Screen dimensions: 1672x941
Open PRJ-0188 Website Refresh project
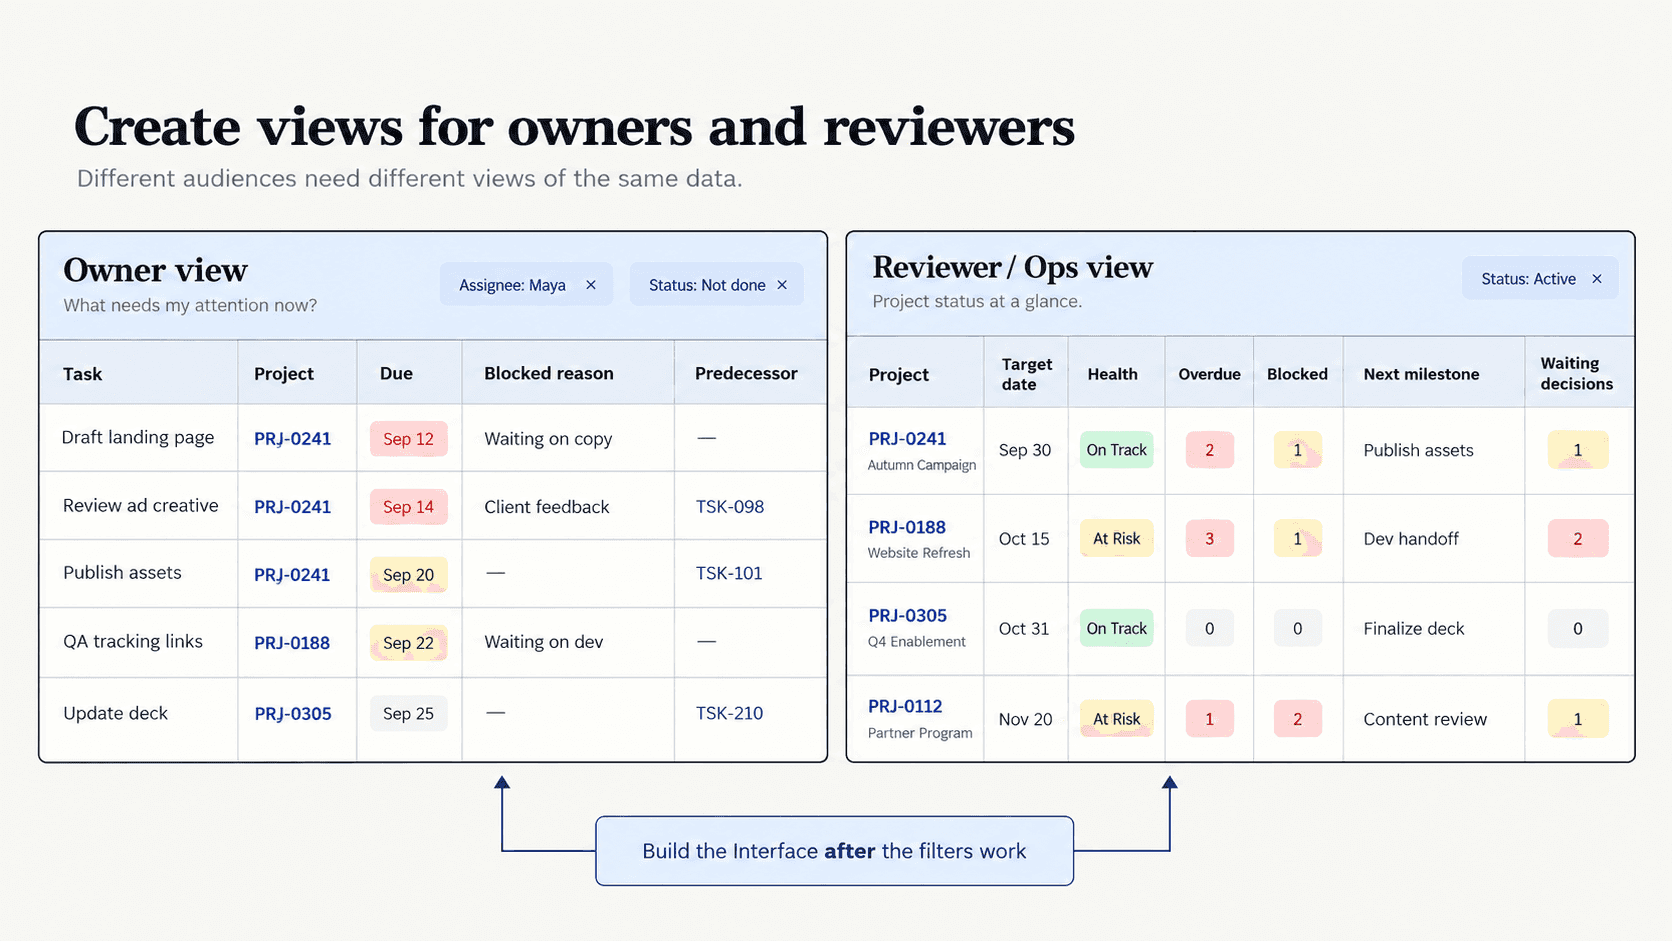907,527
